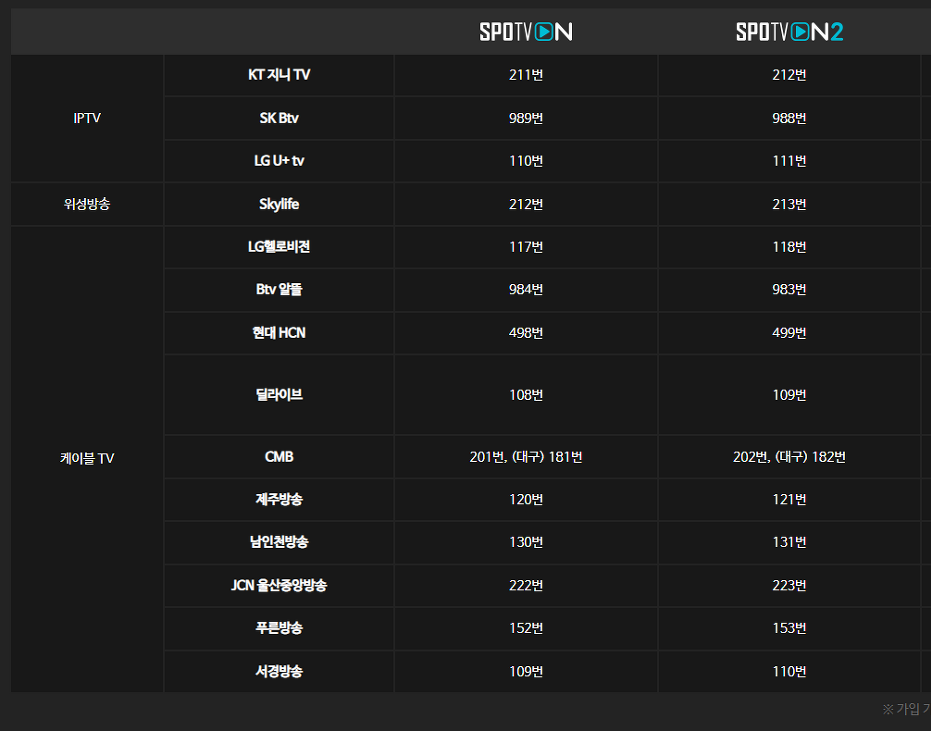Image resolution: width=931 pixels, height=731 pixels.
Task: Select LG U+ tv channel 110번
Action: point(525,161)
